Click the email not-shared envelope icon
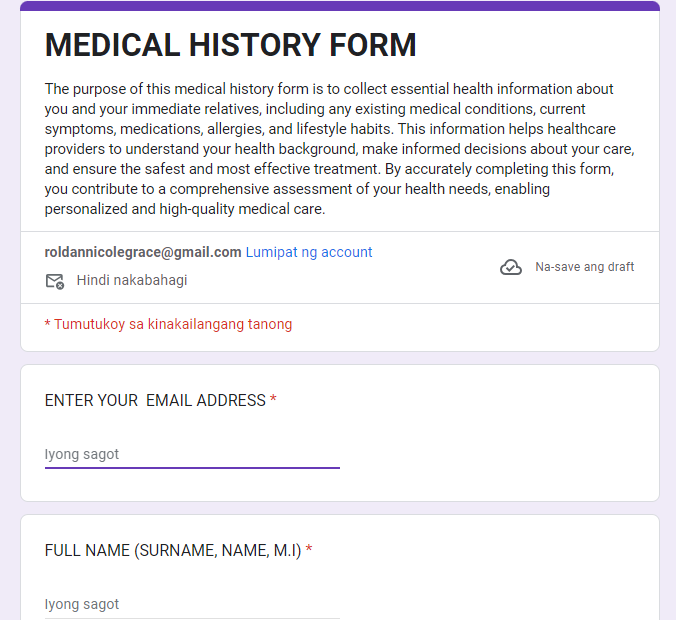 (x=55, y=281)
